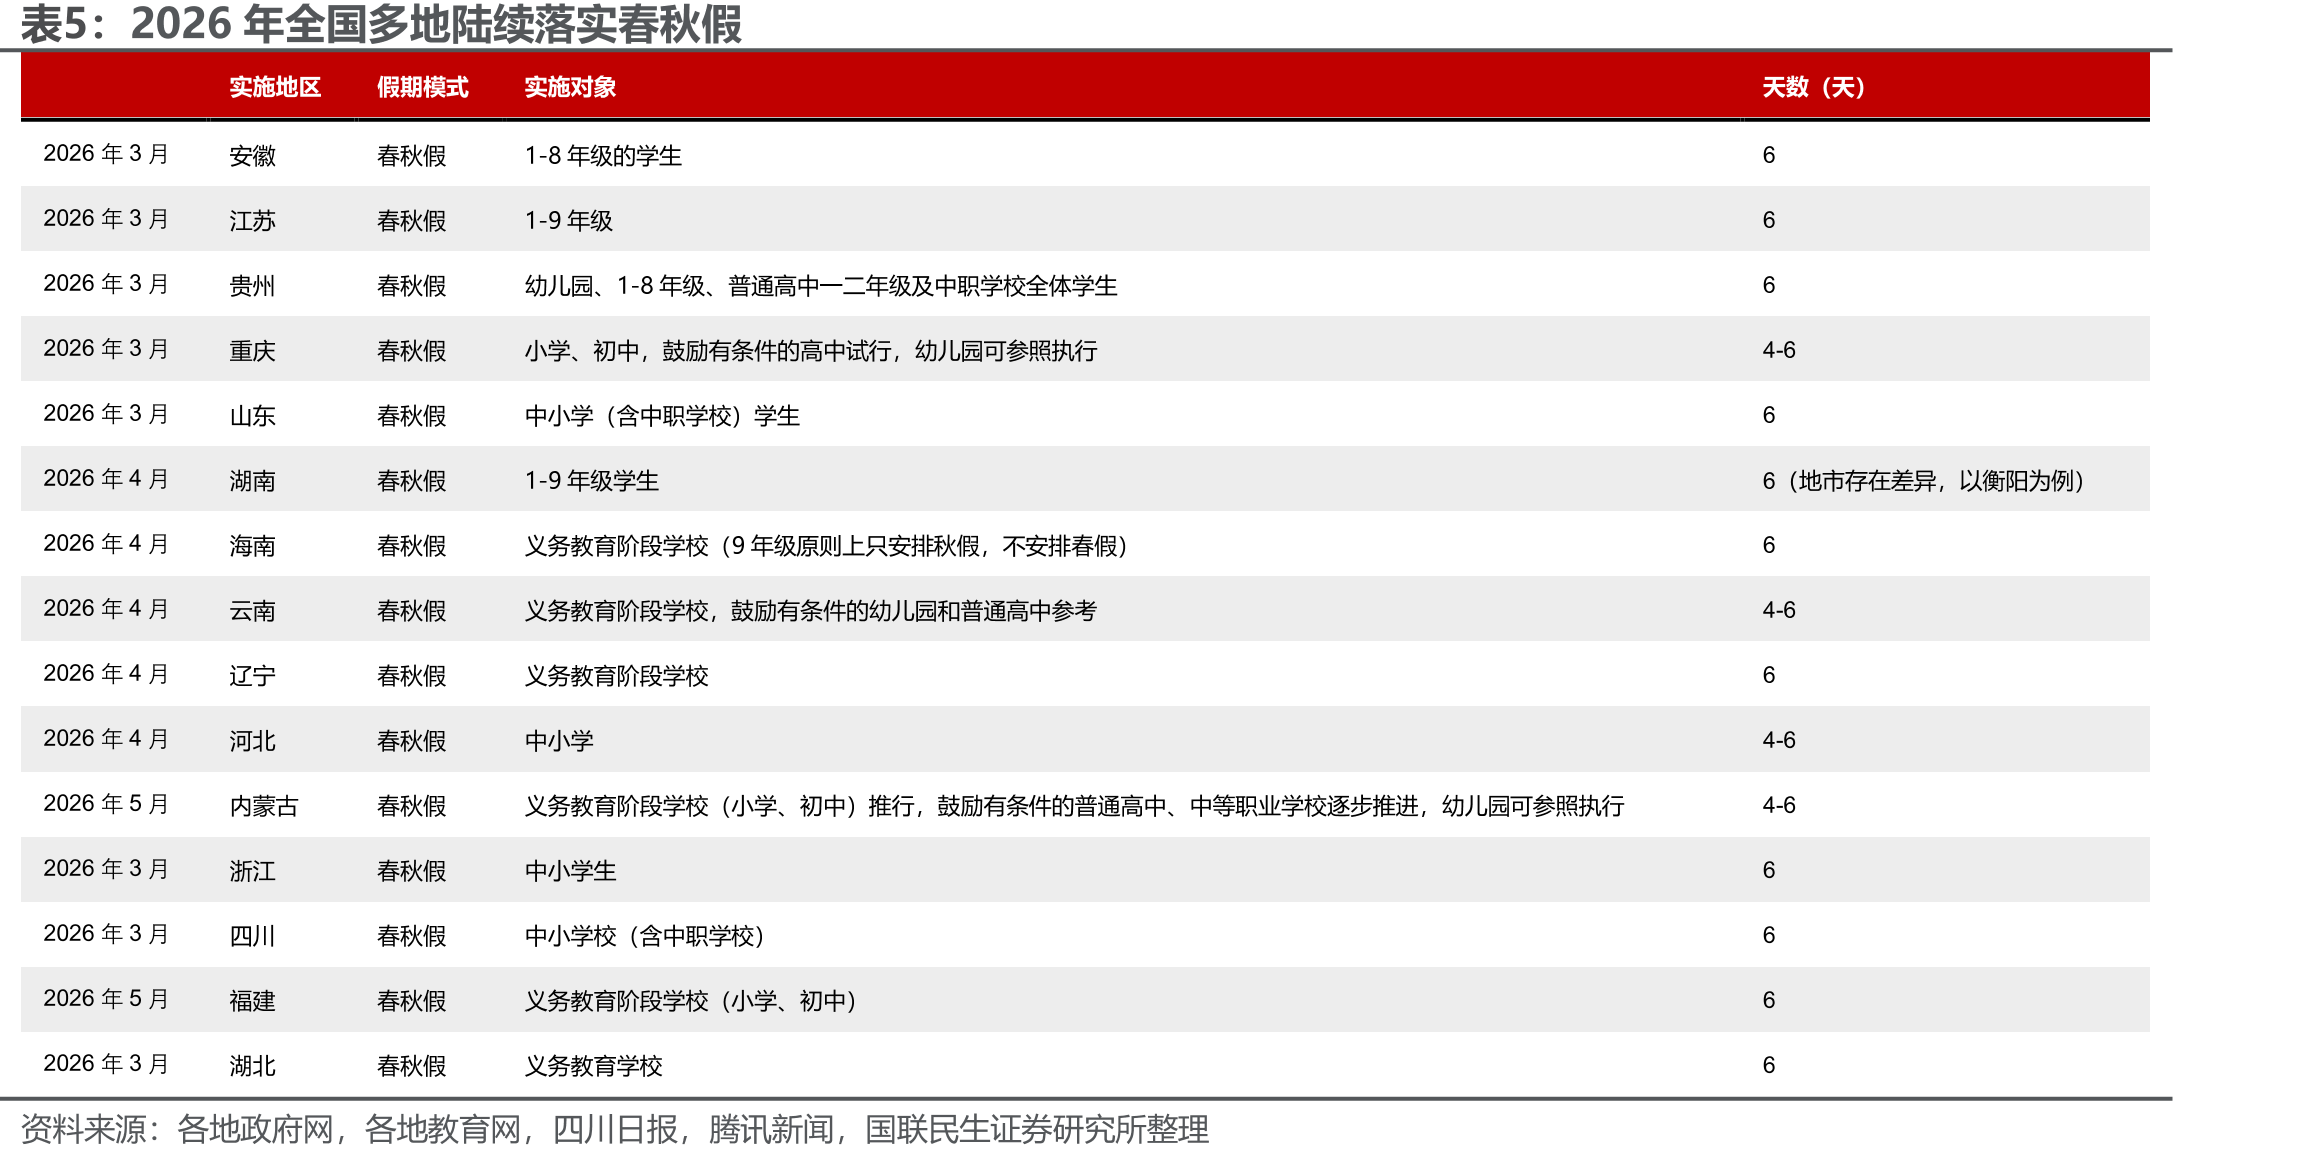Select the '中小学' cell in 河北 row
2310x1160 pixels.
559,740
